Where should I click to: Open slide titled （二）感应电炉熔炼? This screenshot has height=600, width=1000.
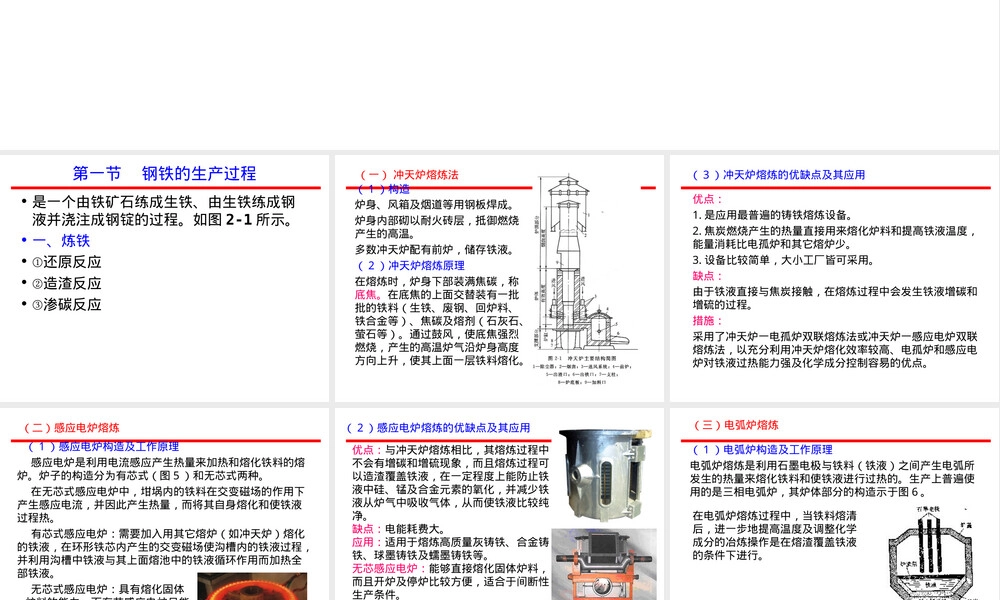[x=165, y=504]
